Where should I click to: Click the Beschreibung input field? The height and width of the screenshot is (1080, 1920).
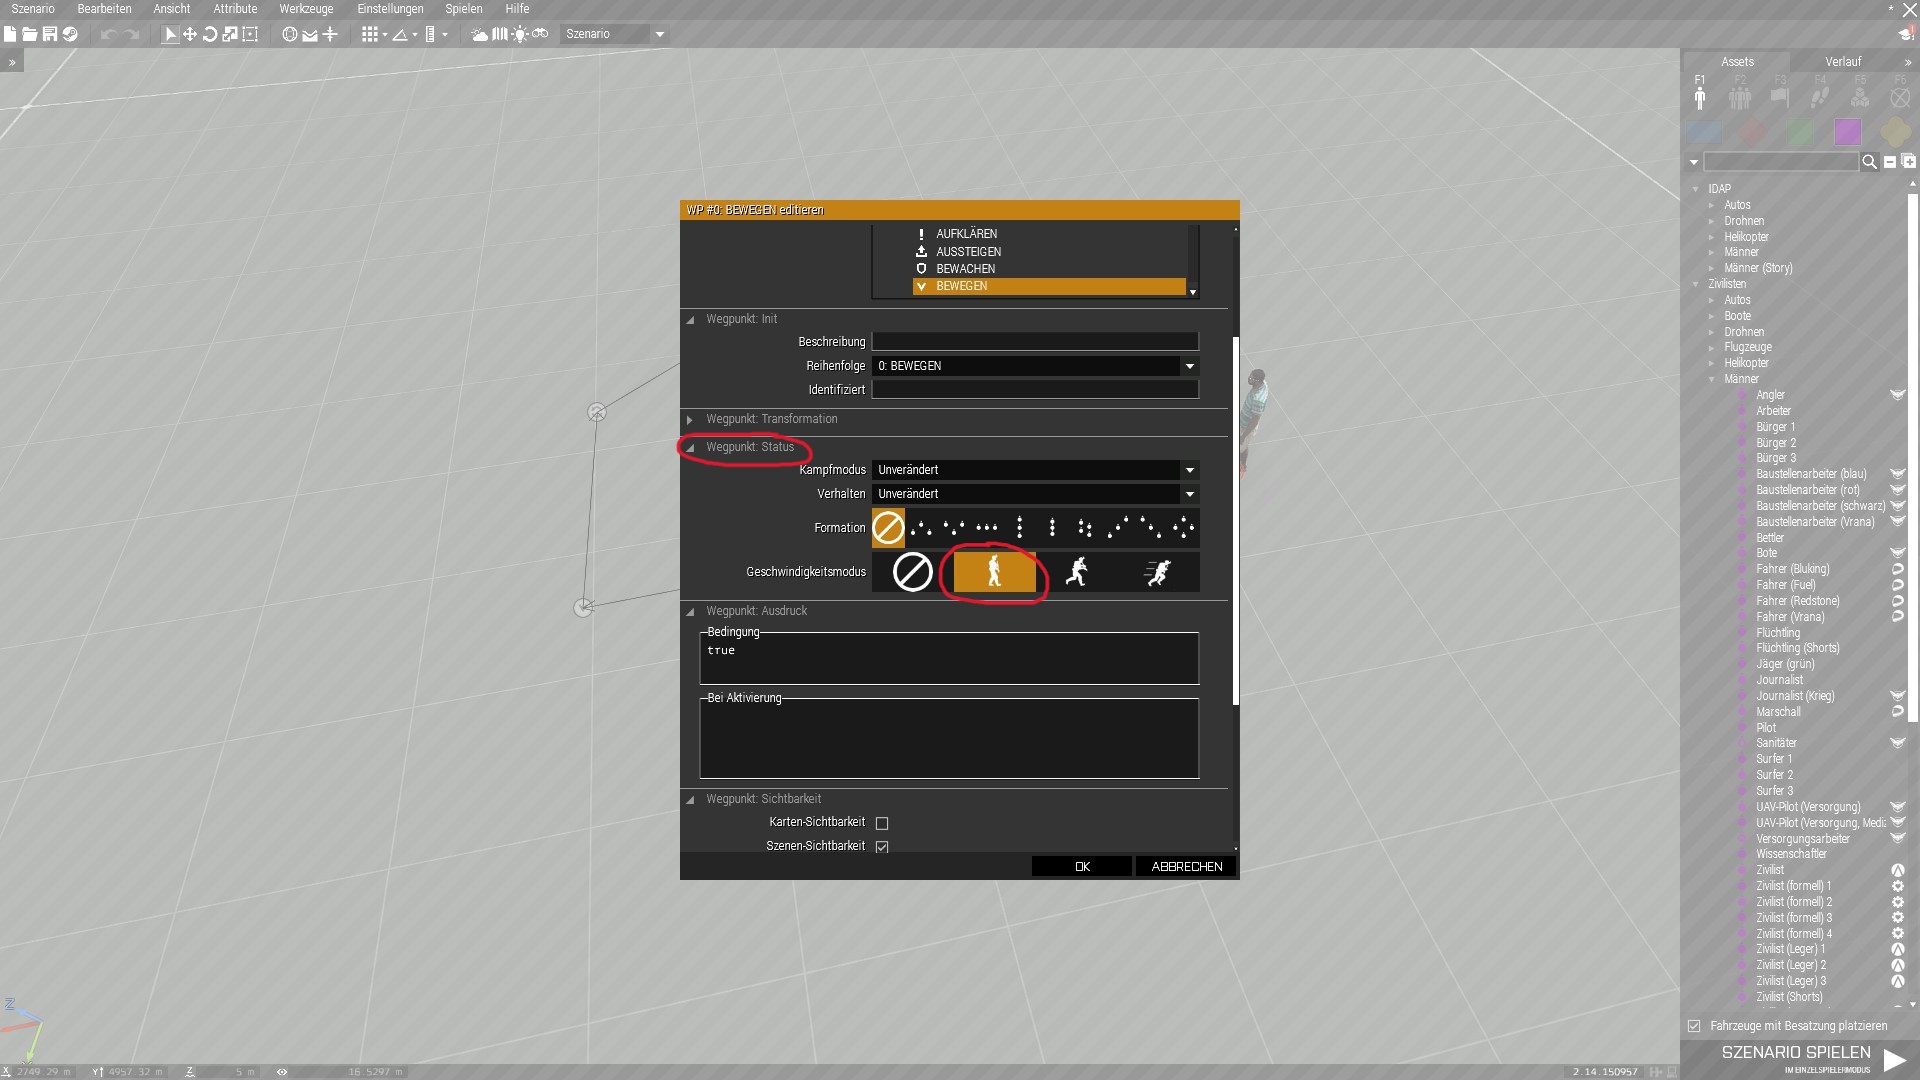(x=1035, y=342)
